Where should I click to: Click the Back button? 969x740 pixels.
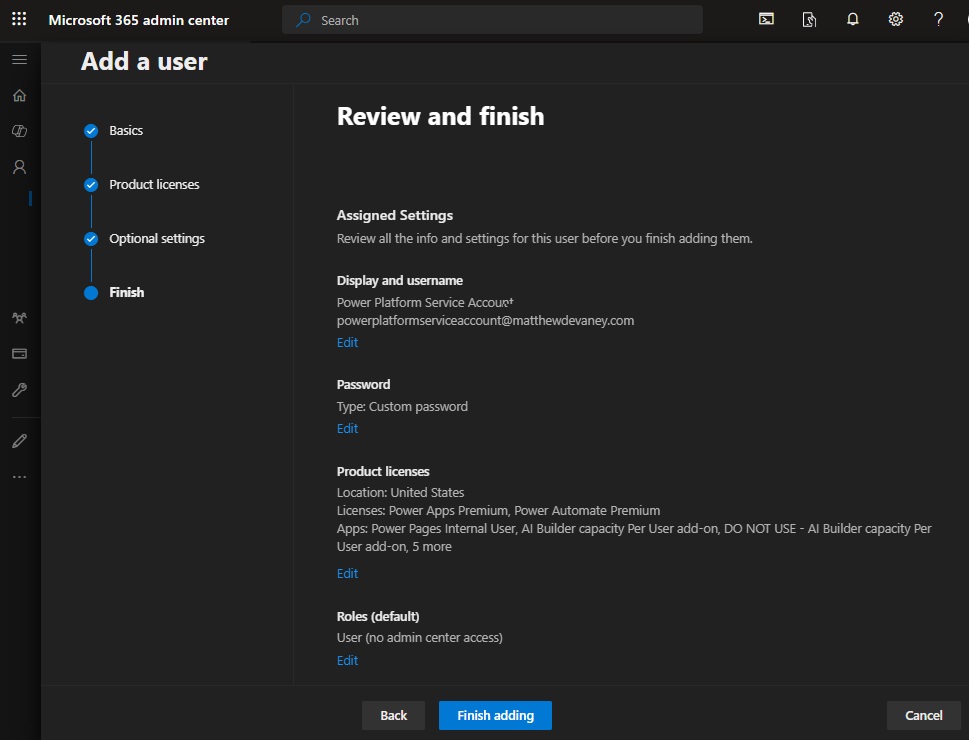[394, 715]
